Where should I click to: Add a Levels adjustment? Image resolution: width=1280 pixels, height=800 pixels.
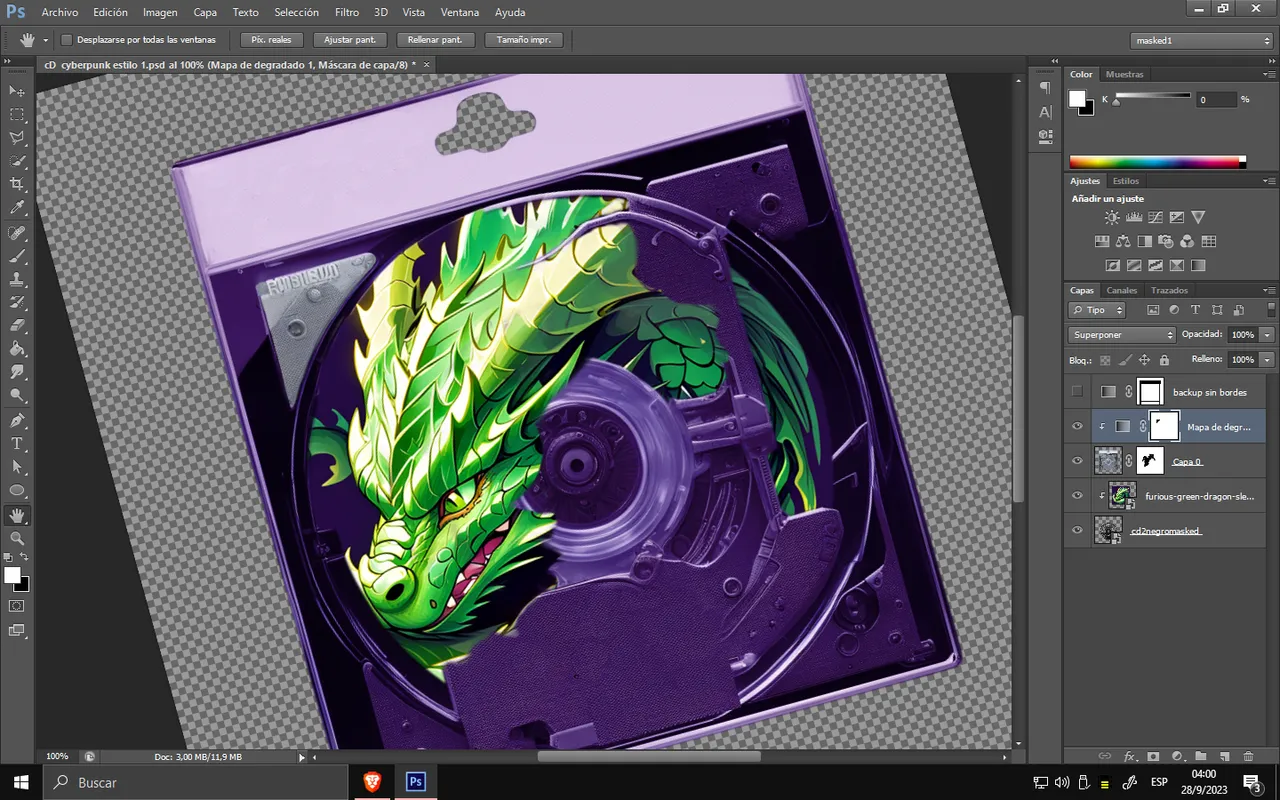click(1134, 217)
